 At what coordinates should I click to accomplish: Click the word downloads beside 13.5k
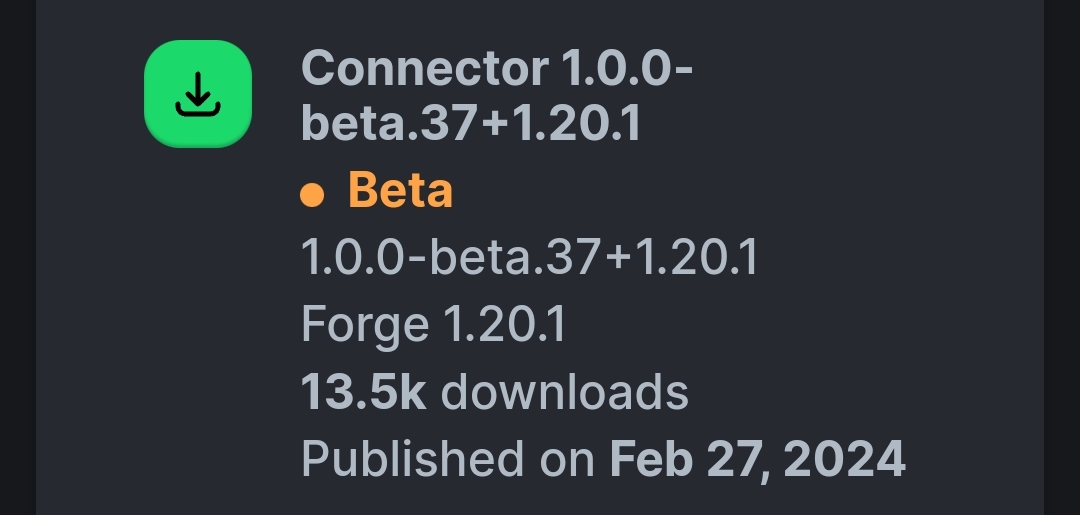pyautogui.click(x=564, y=392)
